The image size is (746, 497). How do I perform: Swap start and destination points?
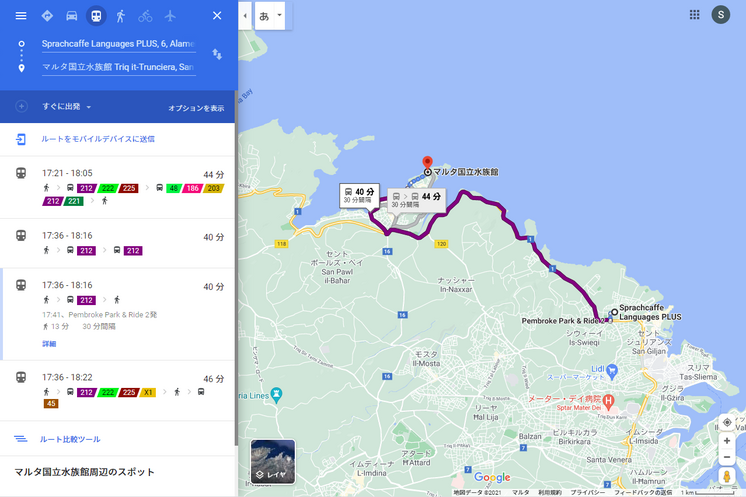tap(217, 54)
